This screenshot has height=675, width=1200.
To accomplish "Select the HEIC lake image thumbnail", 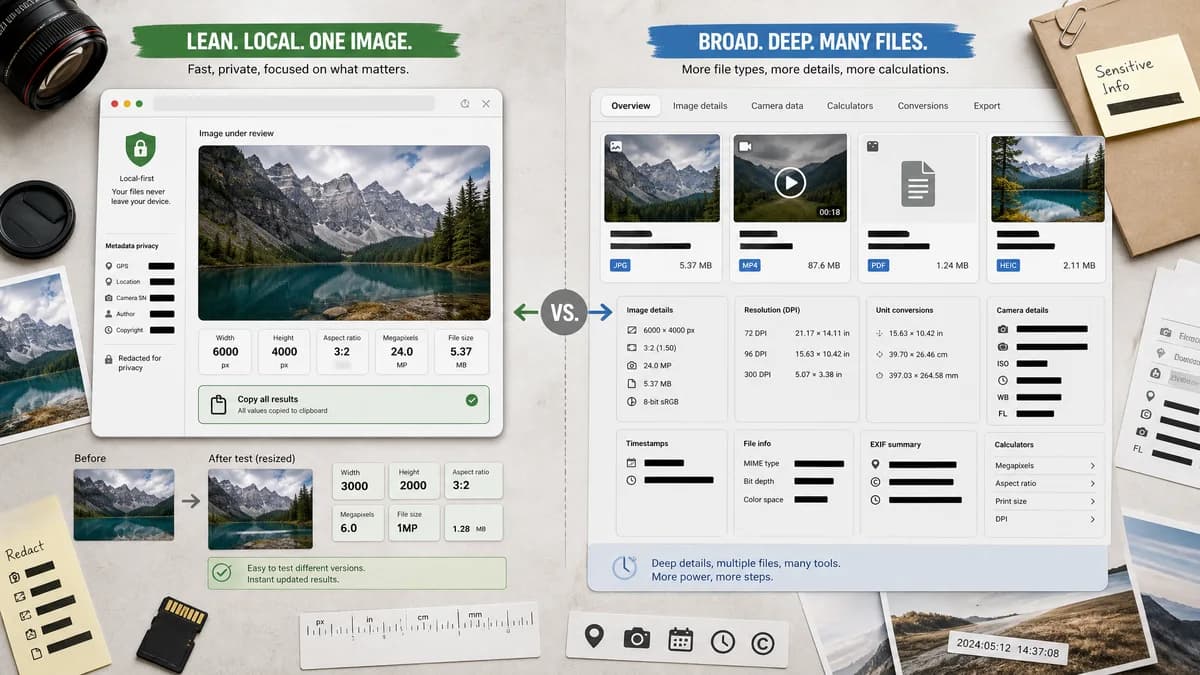I will click(x=1047, y=179).
